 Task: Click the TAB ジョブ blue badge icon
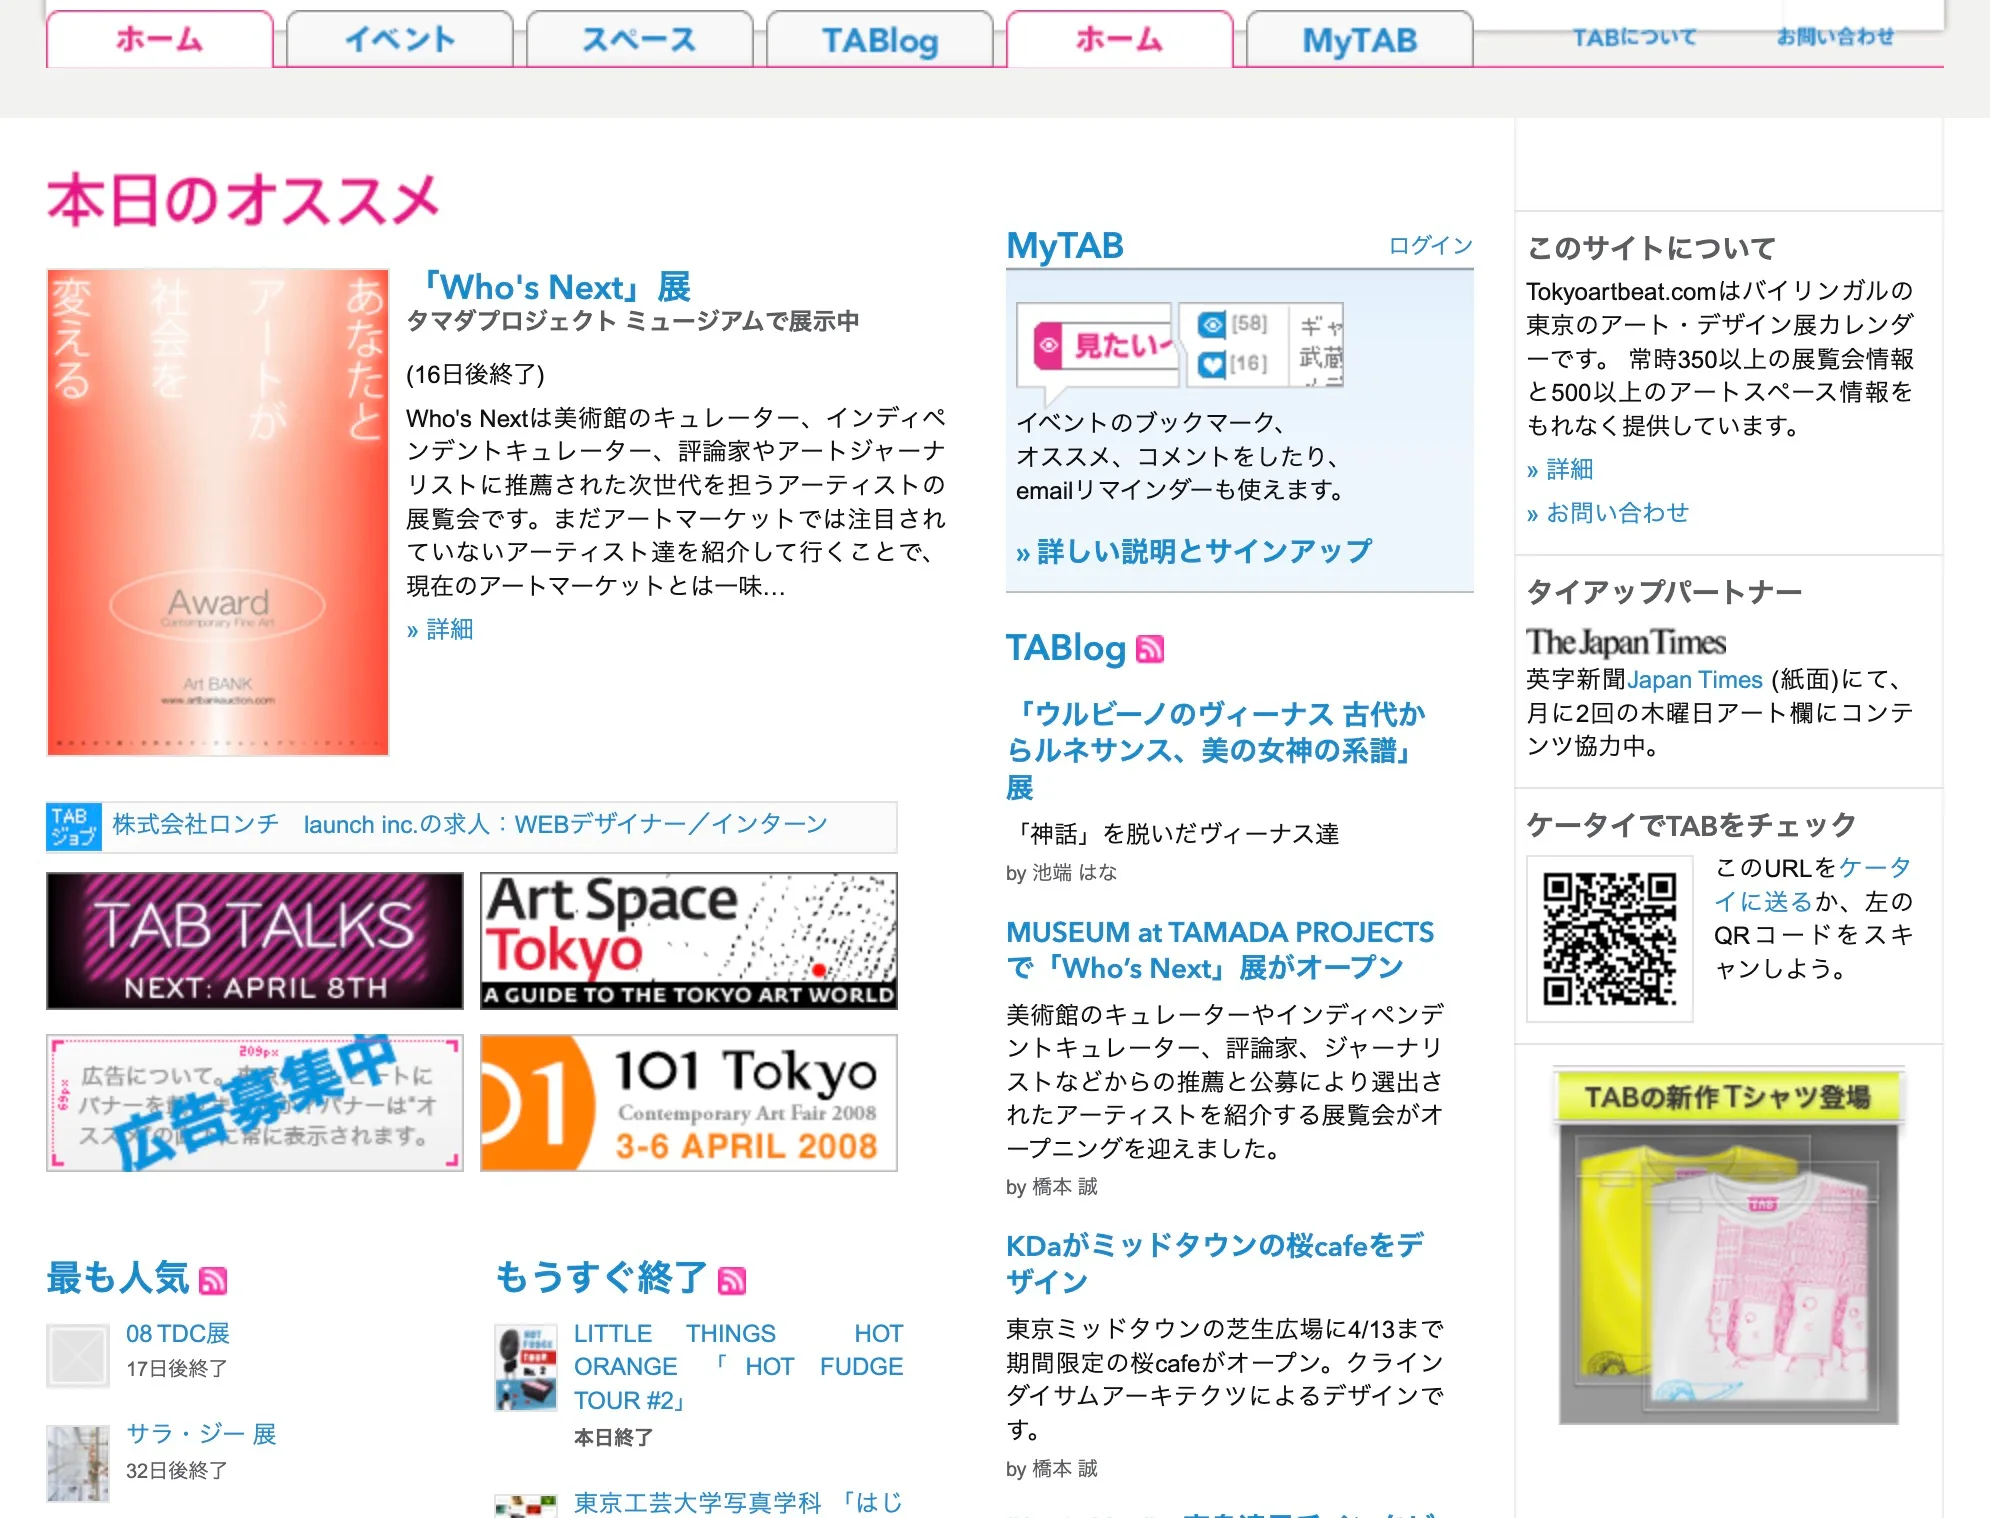(x=73, y=827)
